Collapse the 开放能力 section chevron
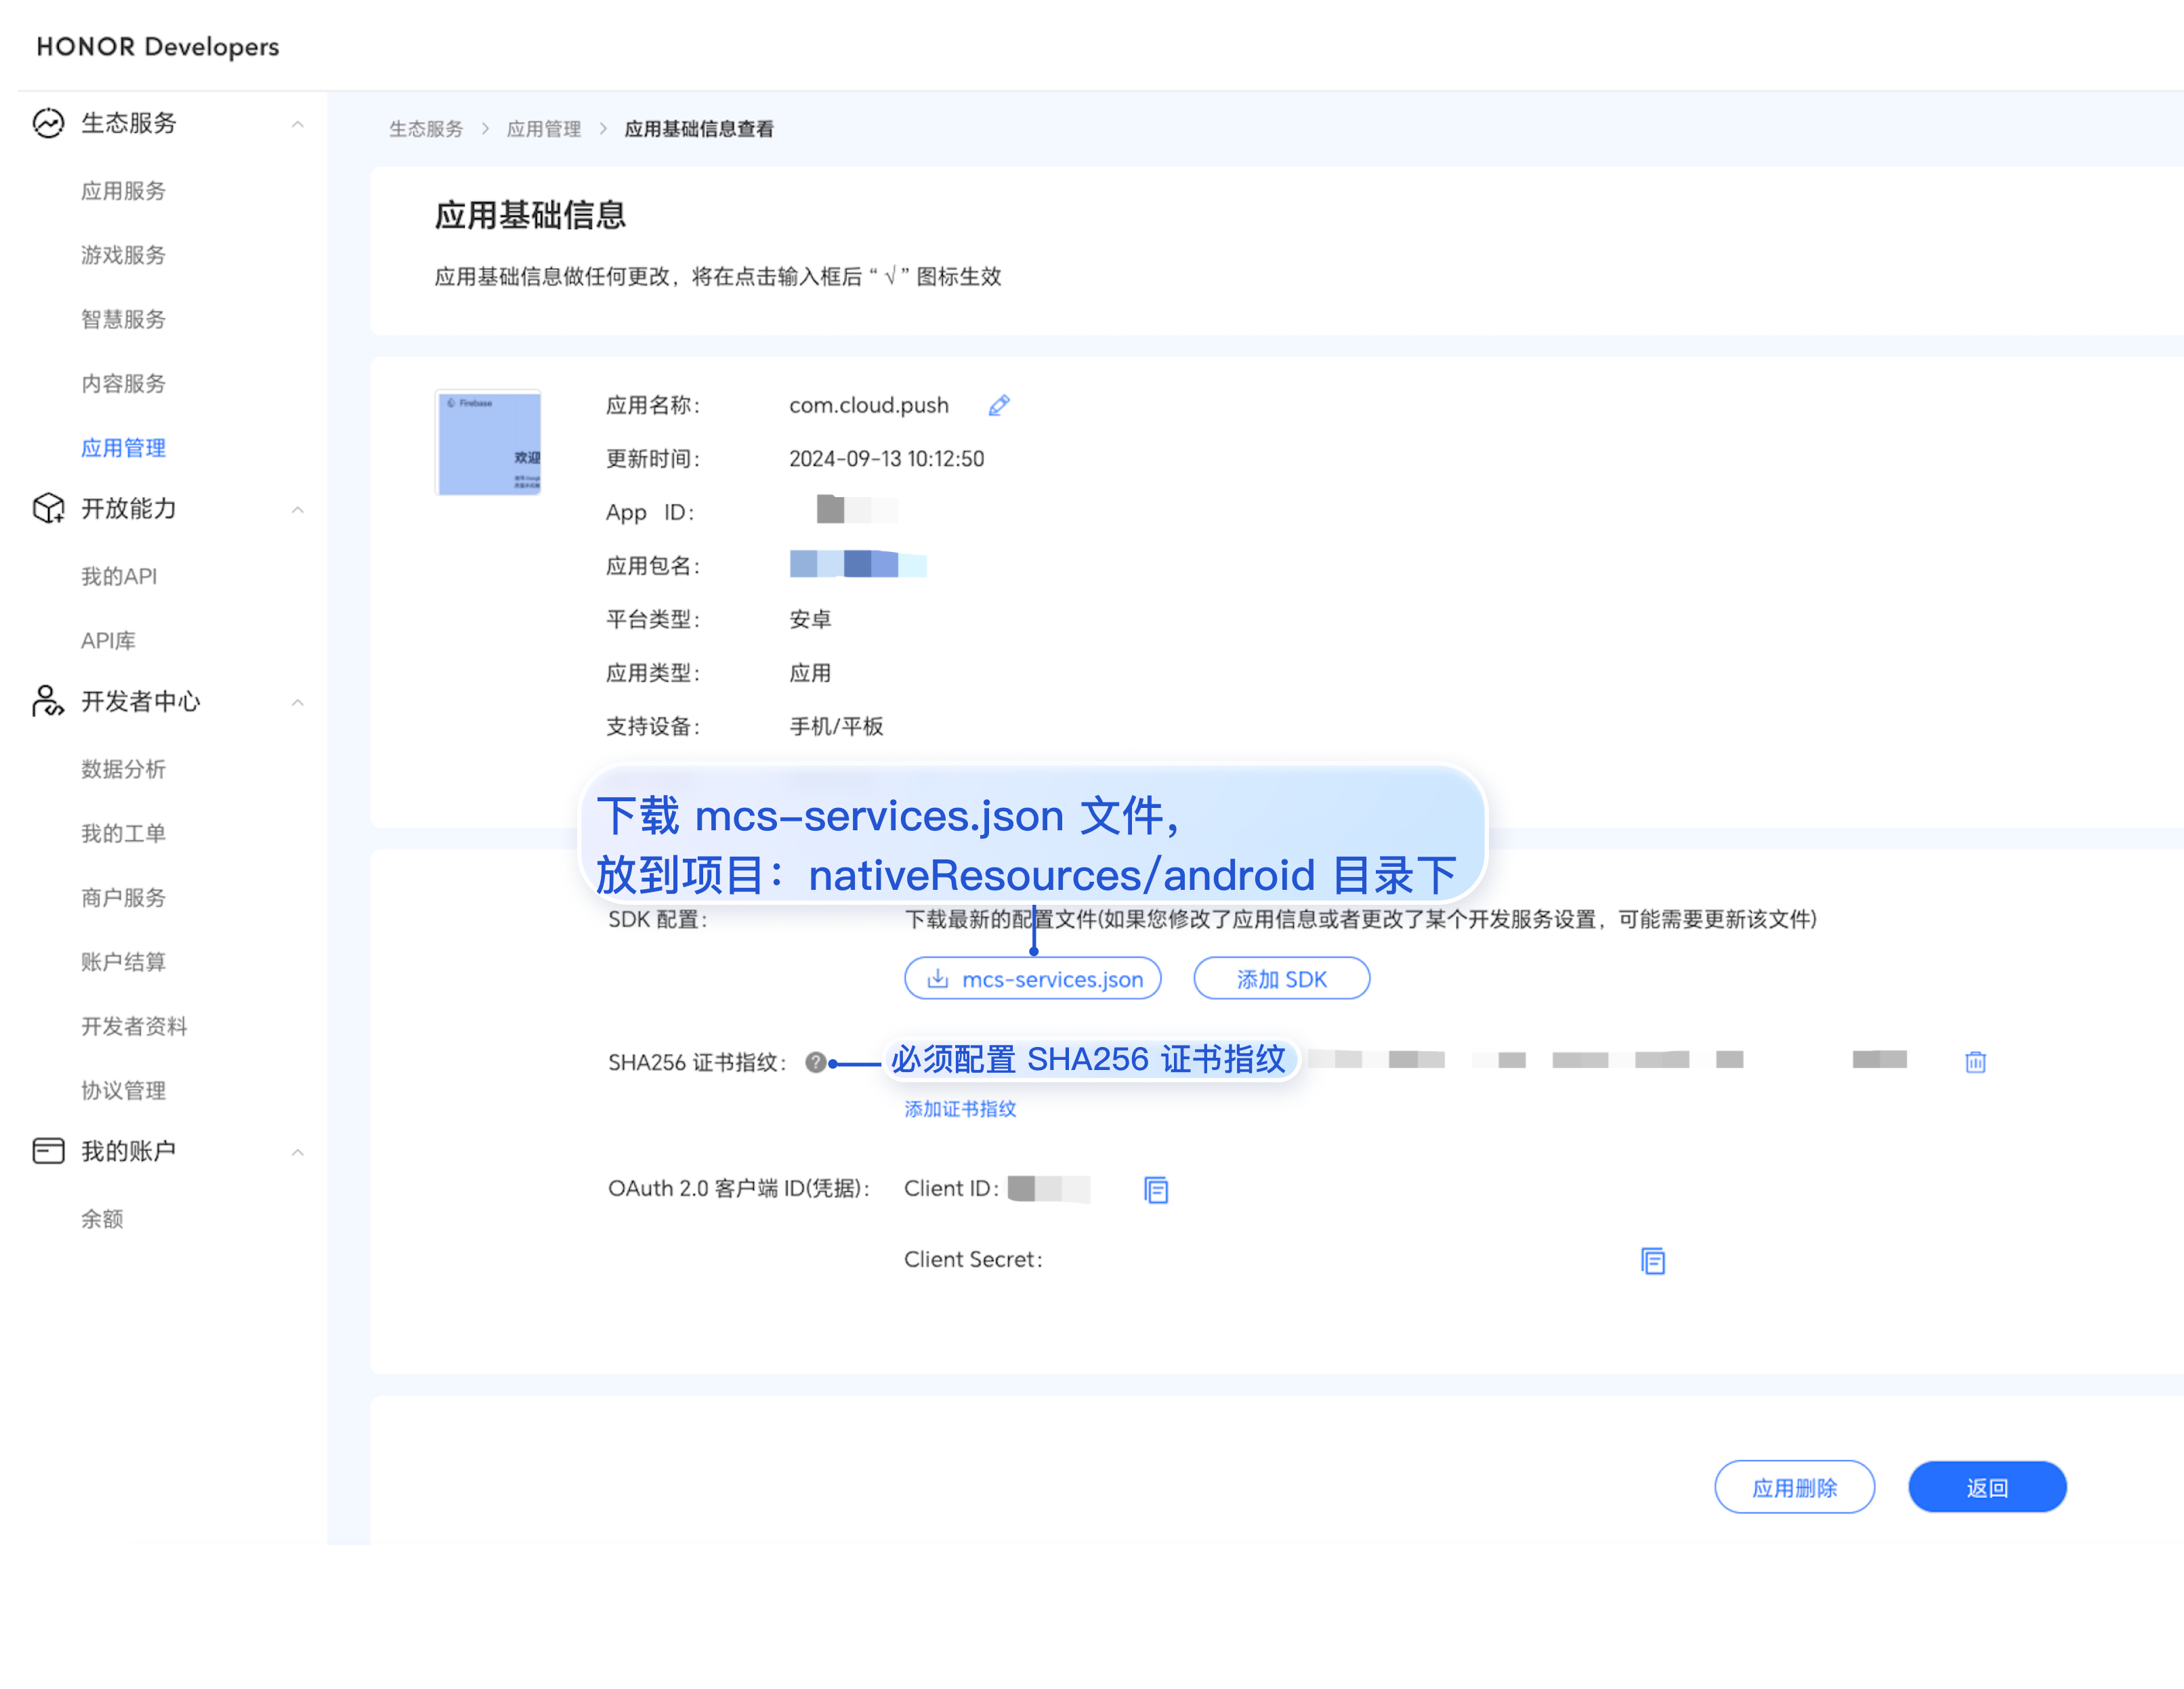The width and height of the screenshot is (2184, 1689). point(297,510)
